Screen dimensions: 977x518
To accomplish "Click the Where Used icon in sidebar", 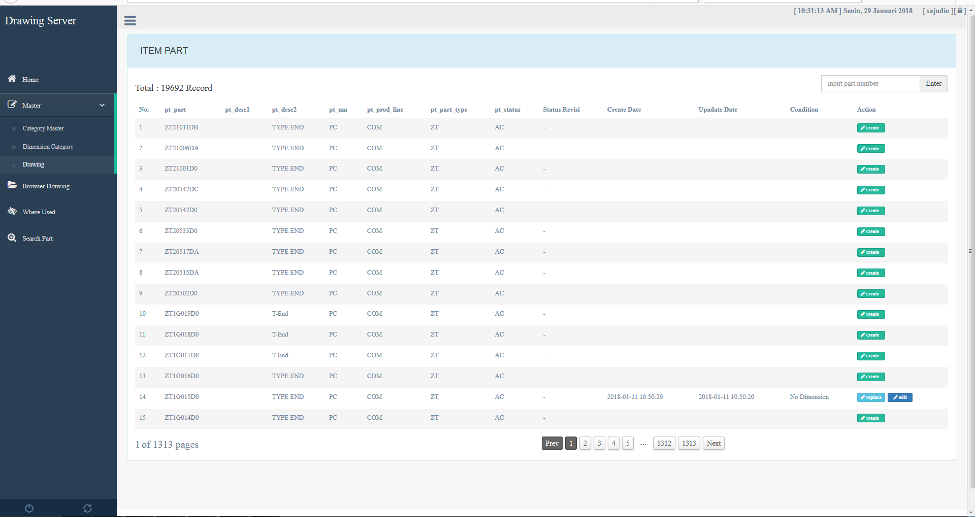I will coord(11,211).
